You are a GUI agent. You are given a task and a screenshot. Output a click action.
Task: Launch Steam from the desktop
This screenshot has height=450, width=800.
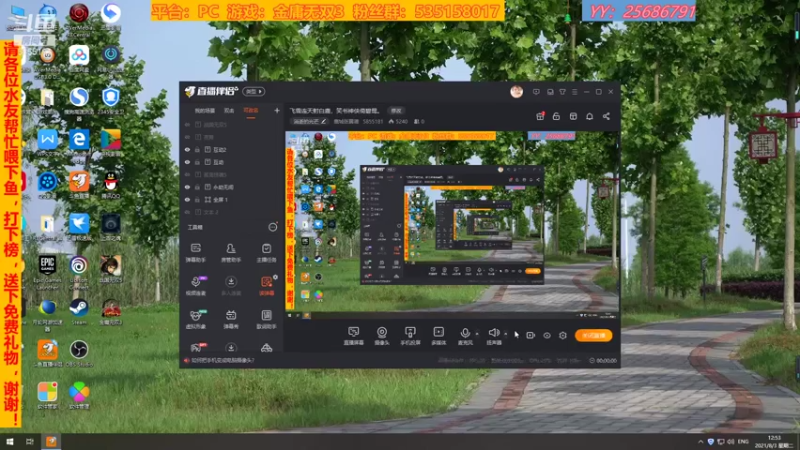[x=79, y=311]
